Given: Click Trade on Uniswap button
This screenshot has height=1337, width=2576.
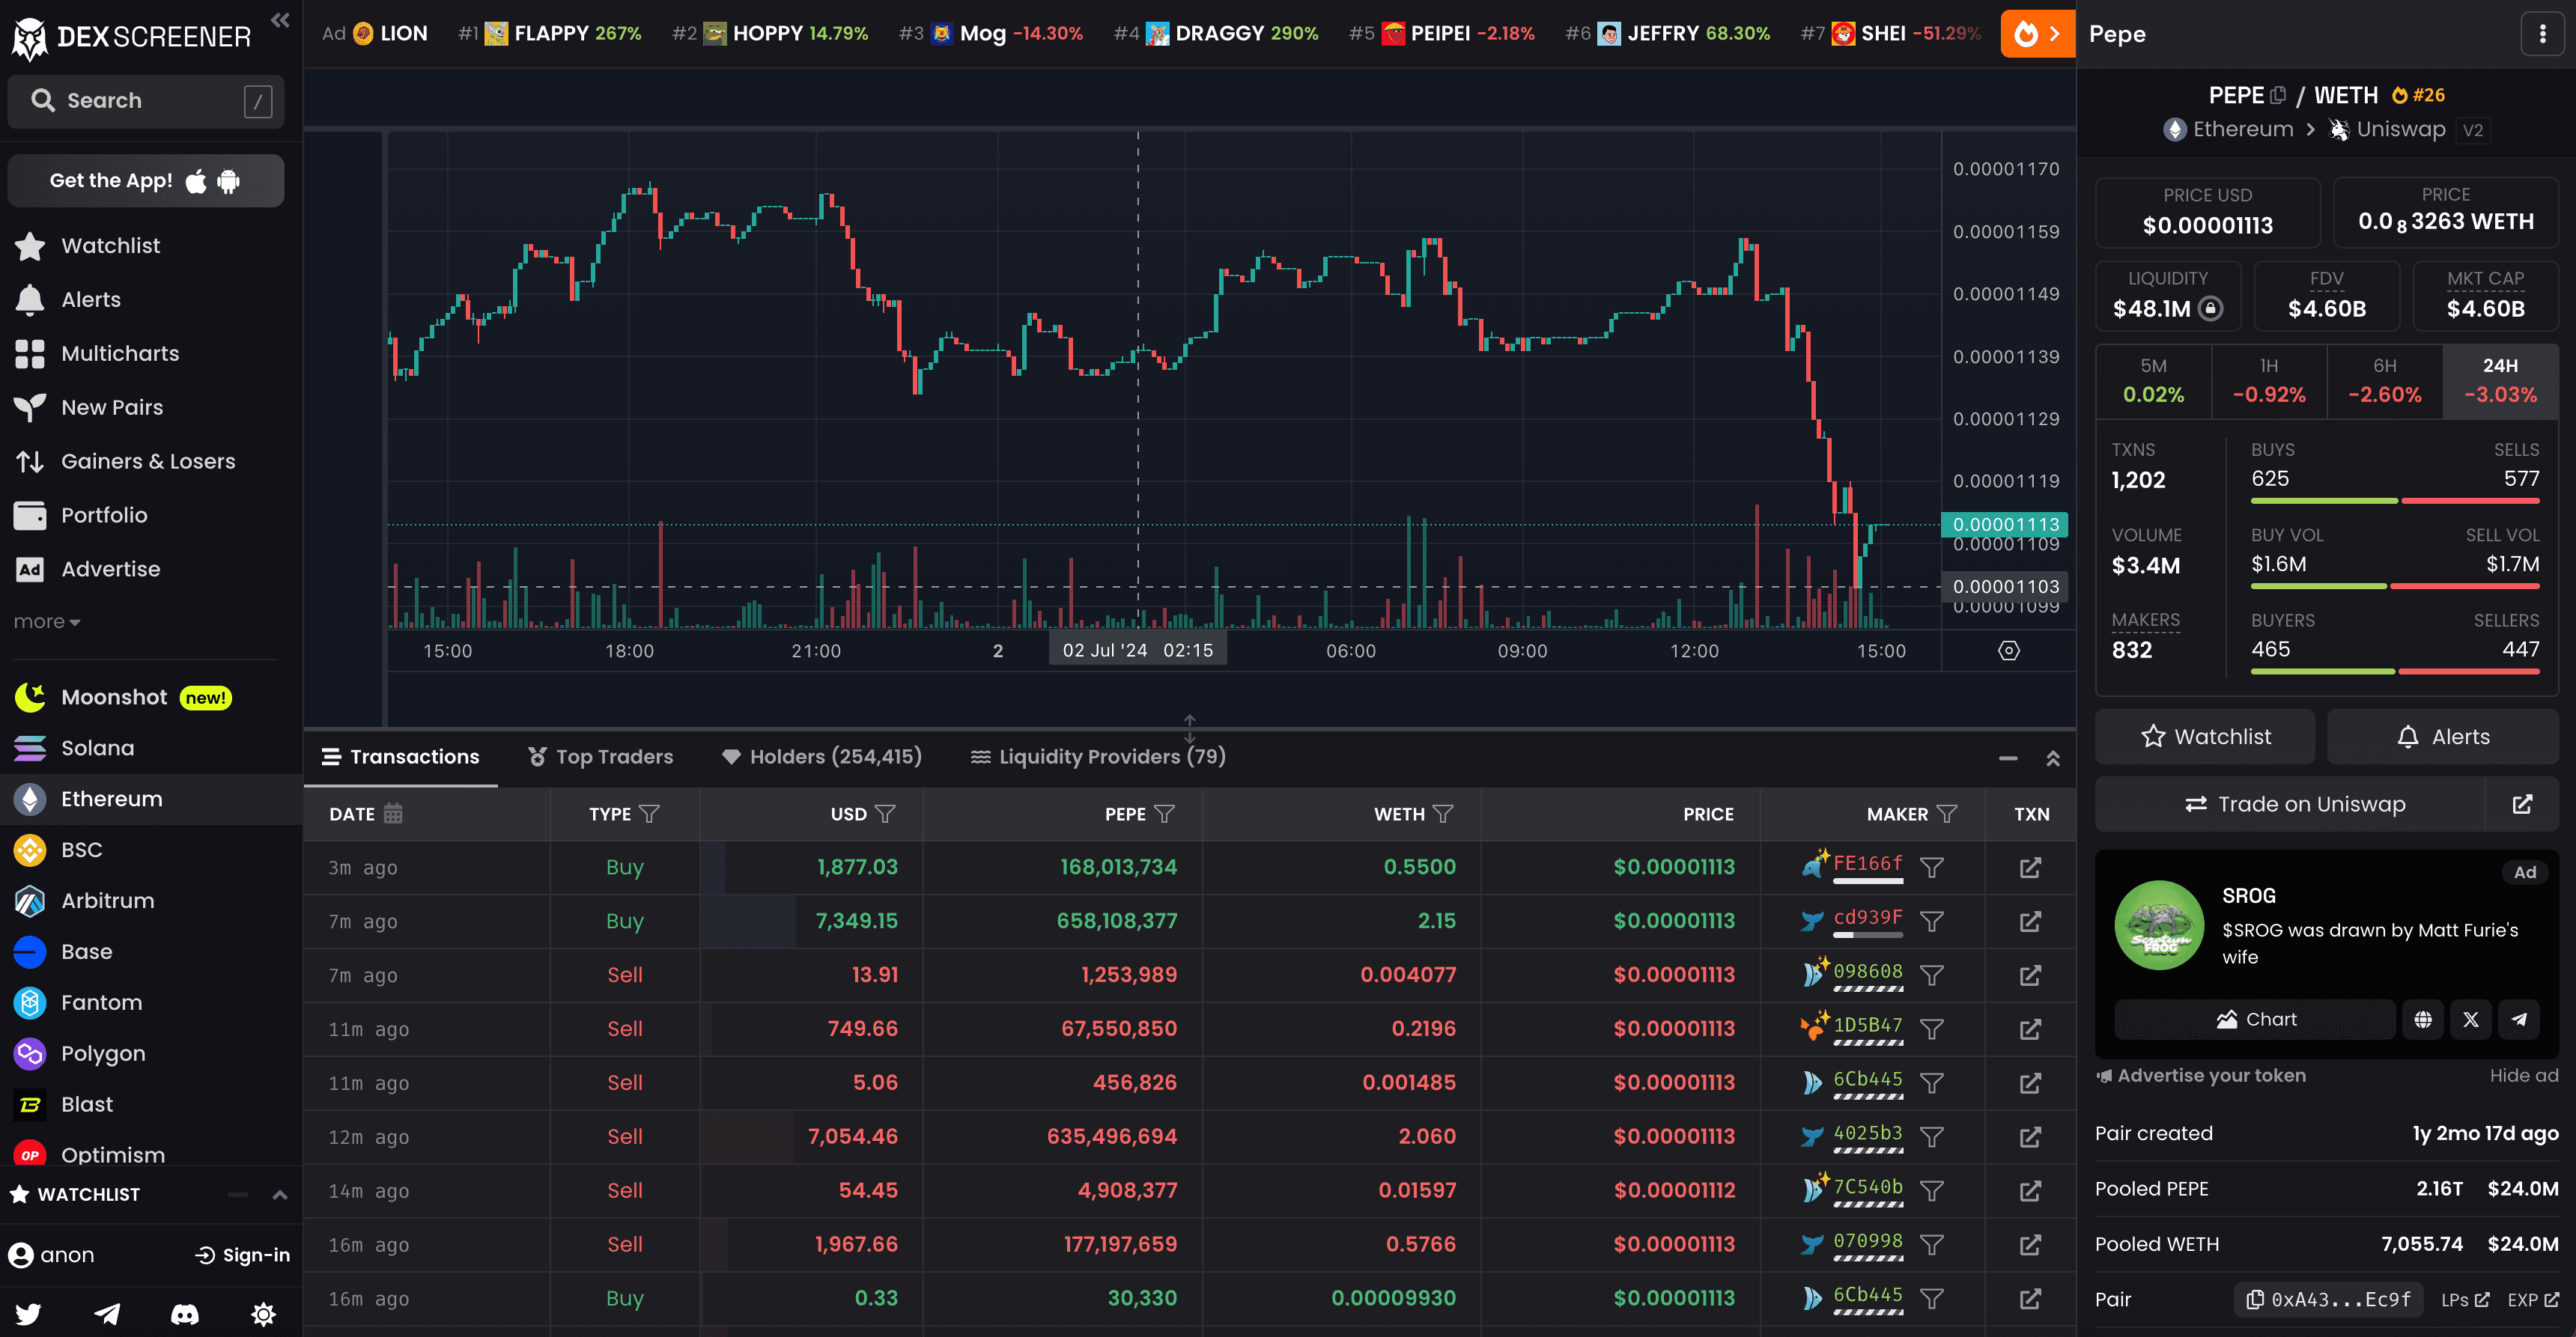Looking at the screenshot, I should pos(2290,805).
